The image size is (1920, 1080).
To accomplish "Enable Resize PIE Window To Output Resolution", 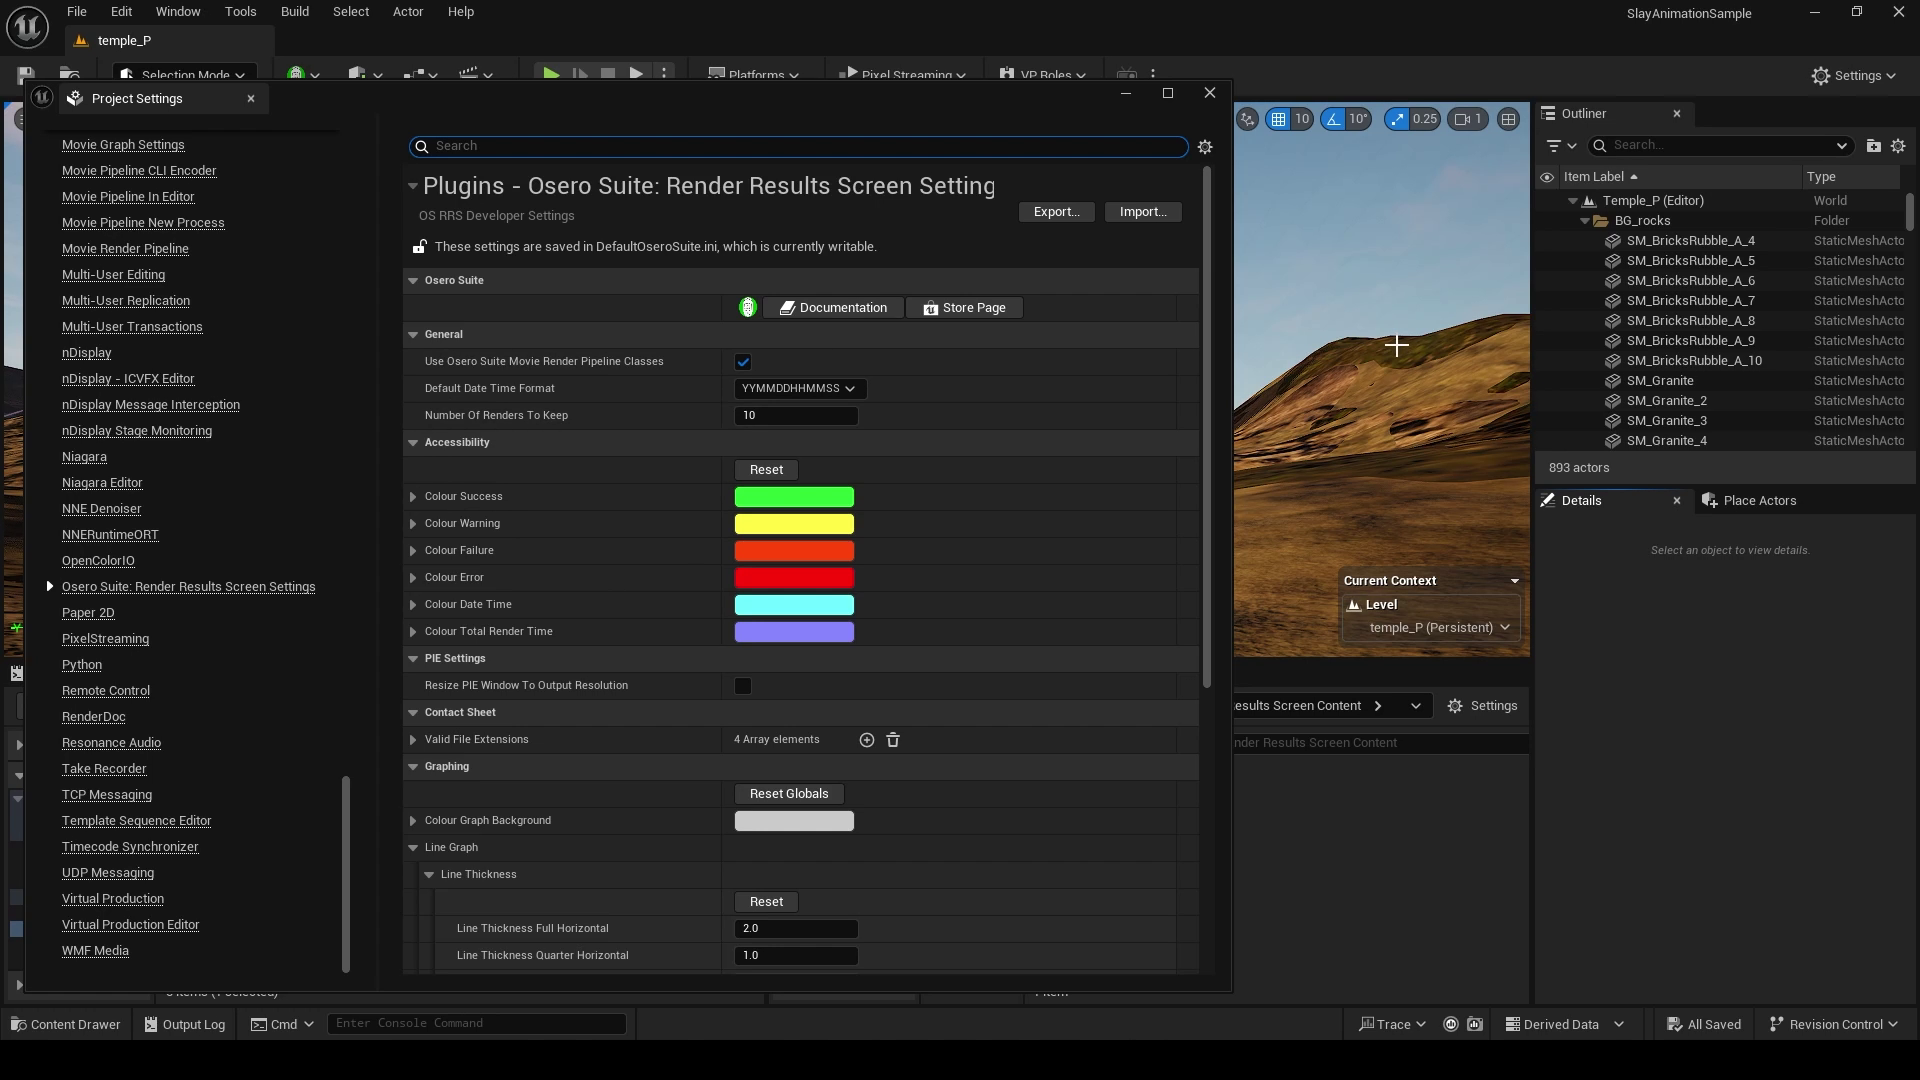I will [x=743, y=686].
